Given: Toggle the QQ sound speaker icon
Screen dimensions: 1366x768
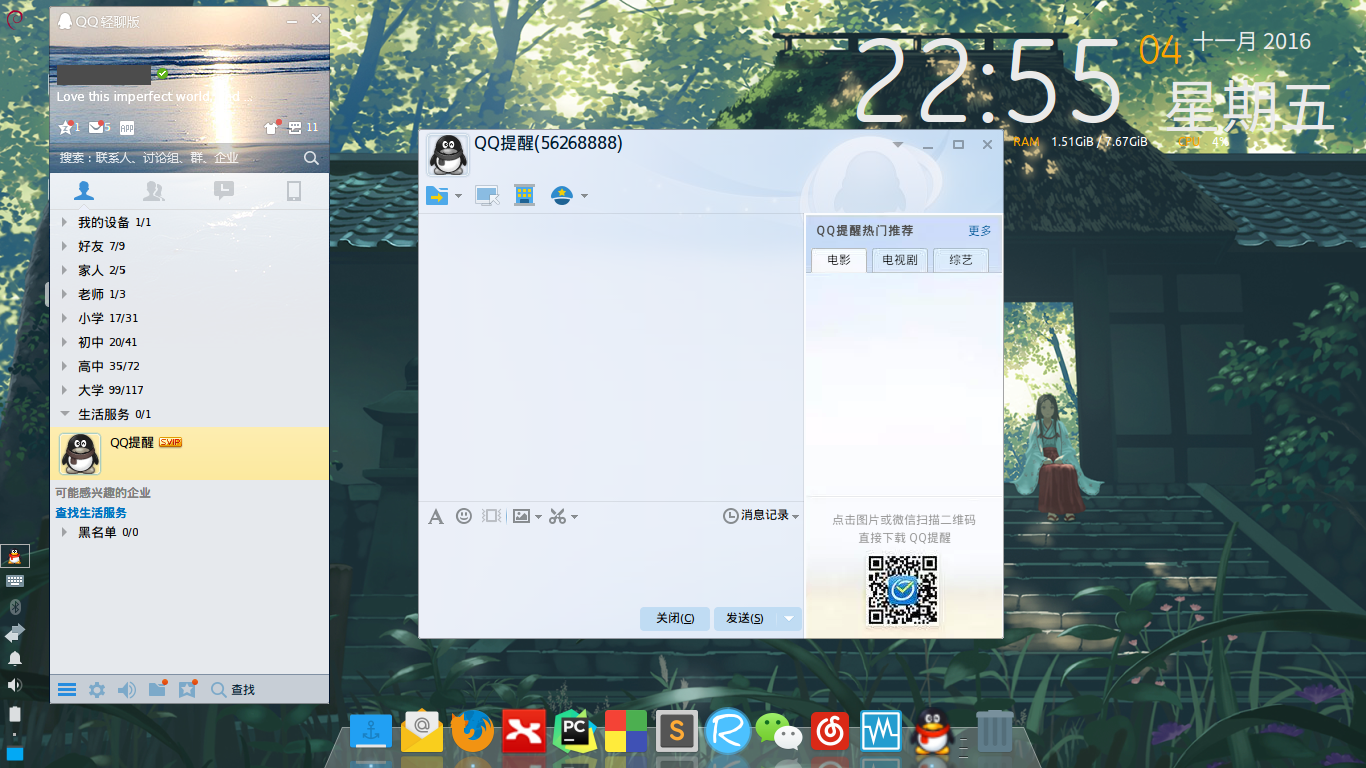Looking at the screenshot, I should tap(127, 689).
